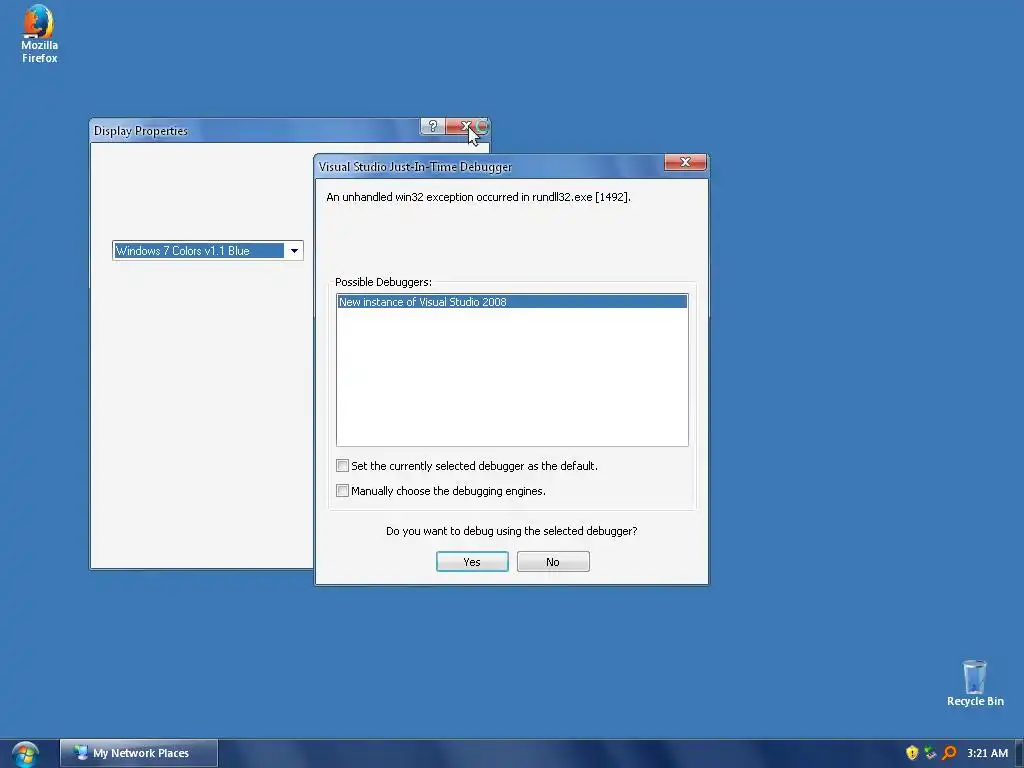The height and width of the screenshot is (768, 1024).
Task: Click Yes to debug with selected debugger
Action: point(472,562)
